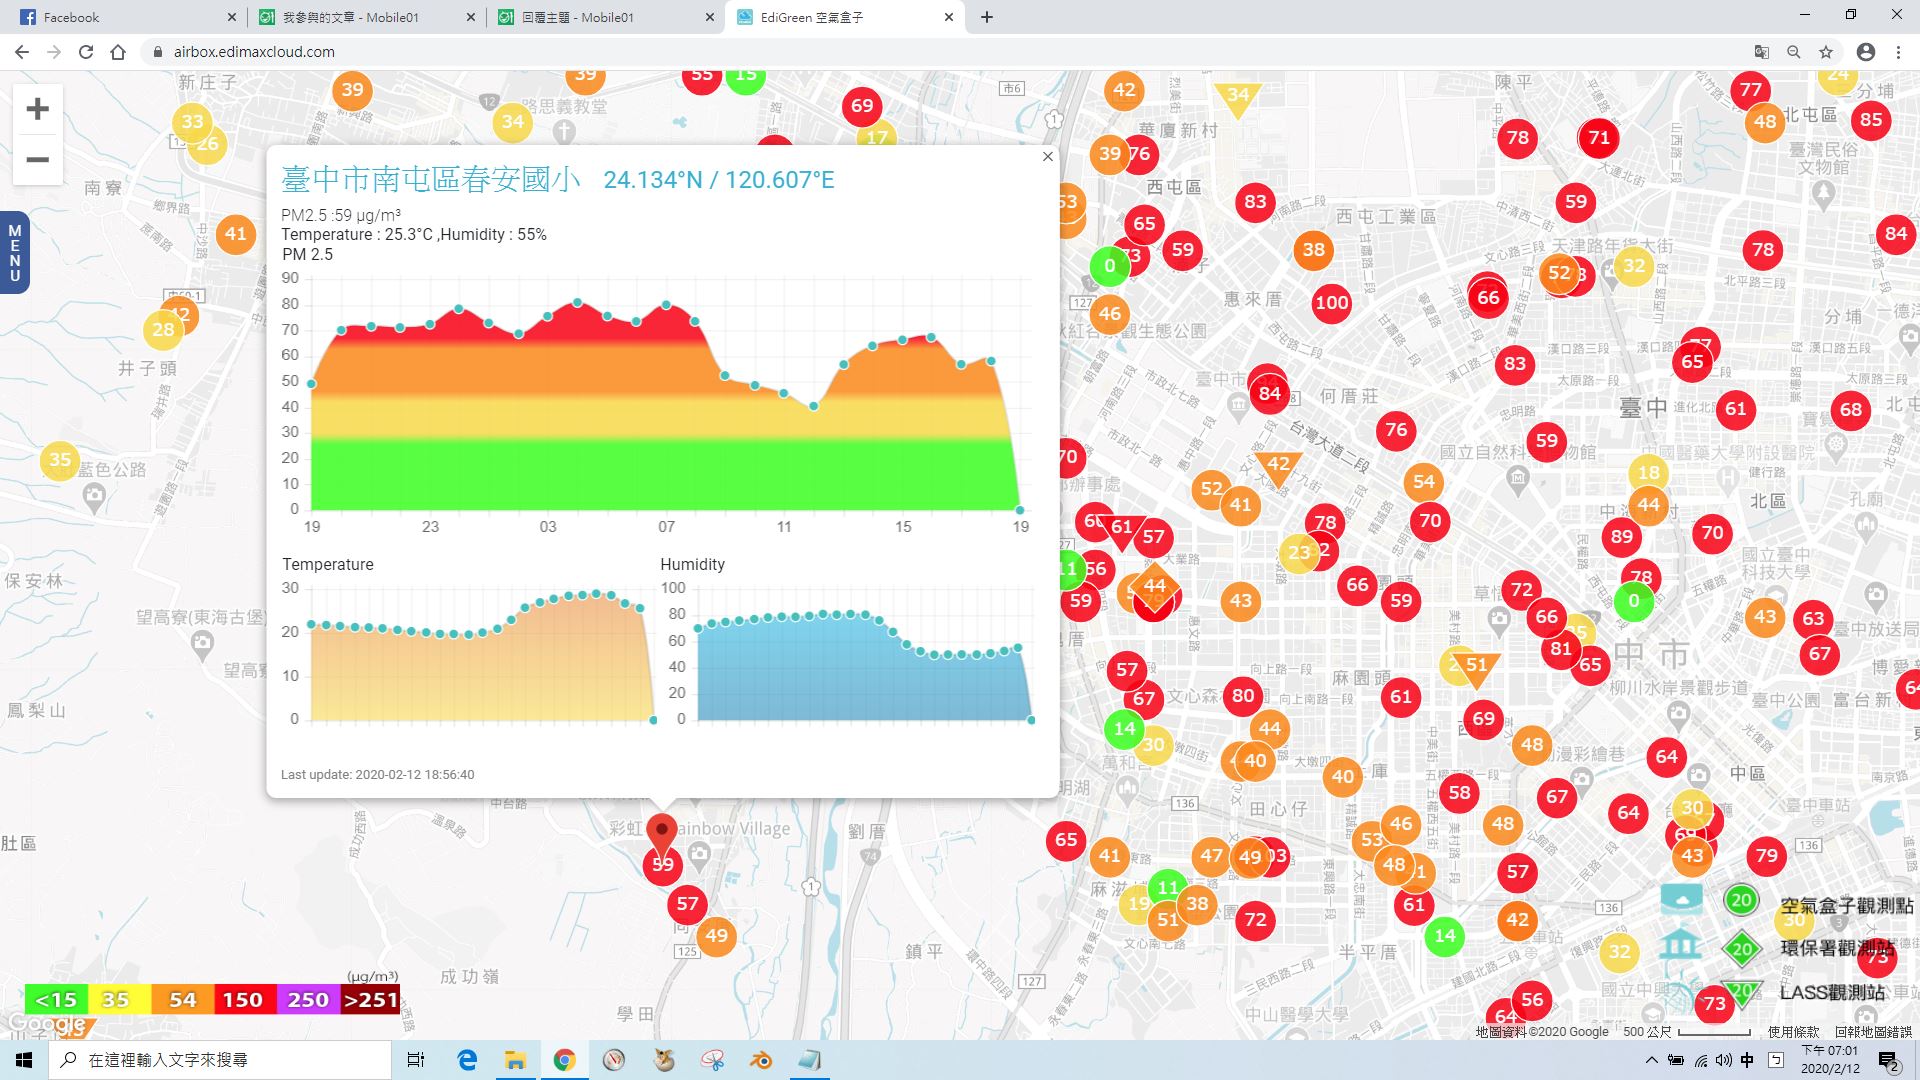Image resolution: width=1920 pixels, height=1080 pixels.
Task: Open Blender from the taskbar
Action: coord(761,1060)
